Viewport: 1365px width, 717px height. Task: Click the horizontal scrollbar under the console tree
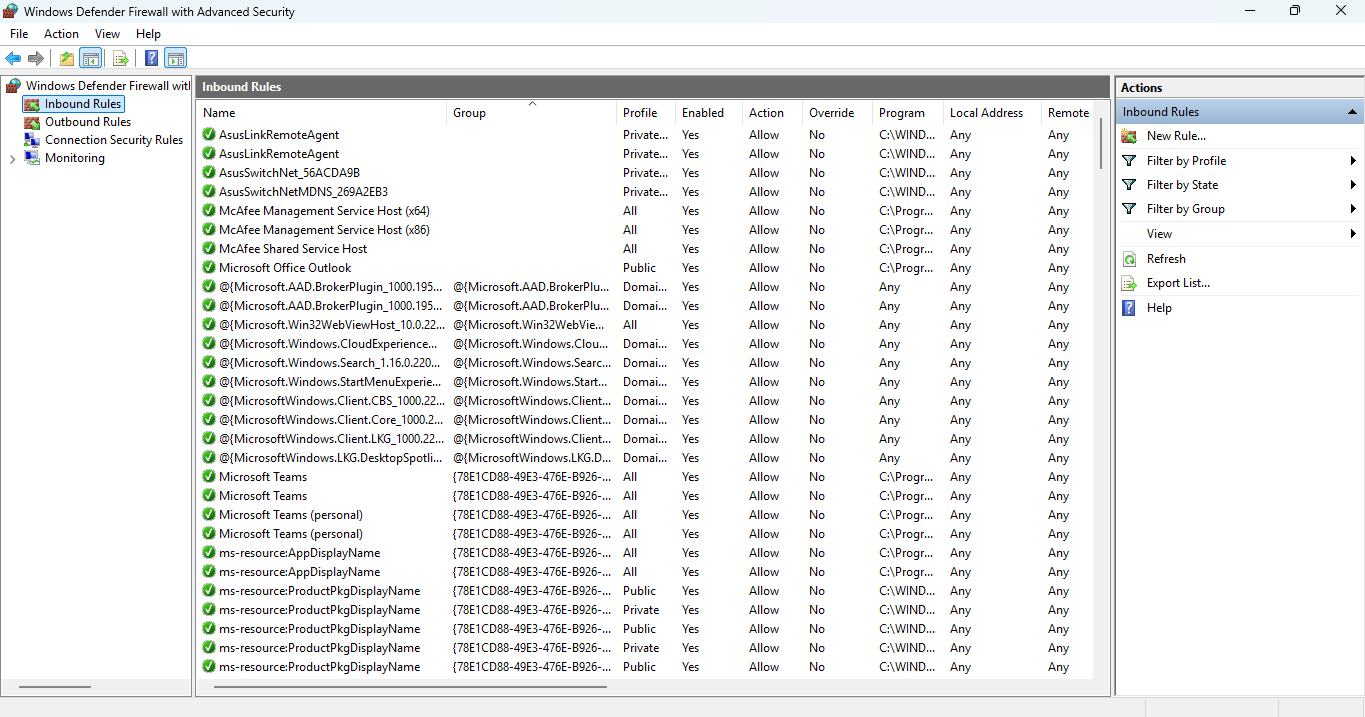click(54, 687)
